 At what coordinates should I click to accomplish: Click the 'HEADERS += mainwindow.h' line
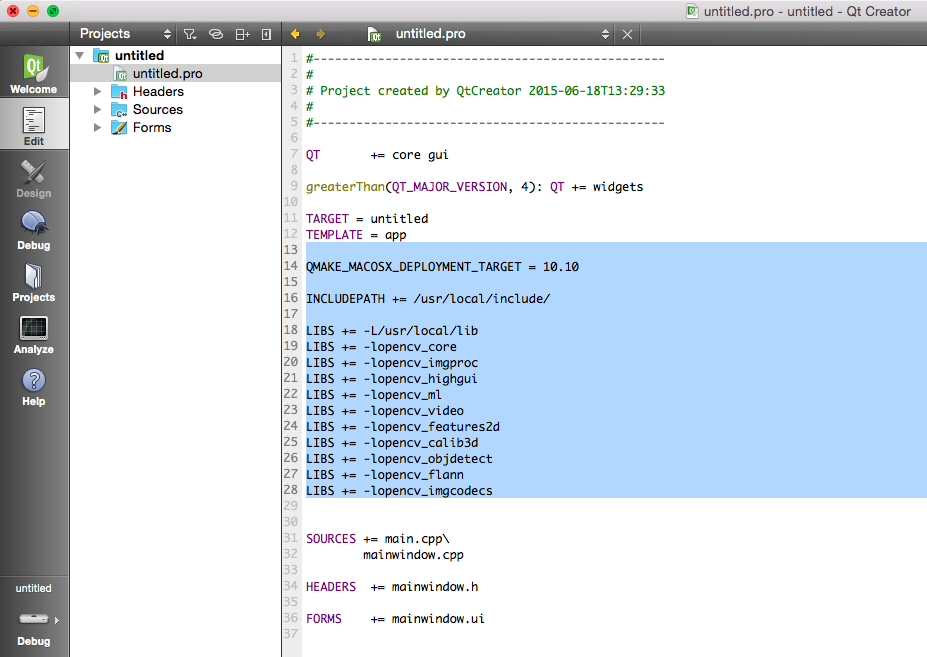pos(392,587)
